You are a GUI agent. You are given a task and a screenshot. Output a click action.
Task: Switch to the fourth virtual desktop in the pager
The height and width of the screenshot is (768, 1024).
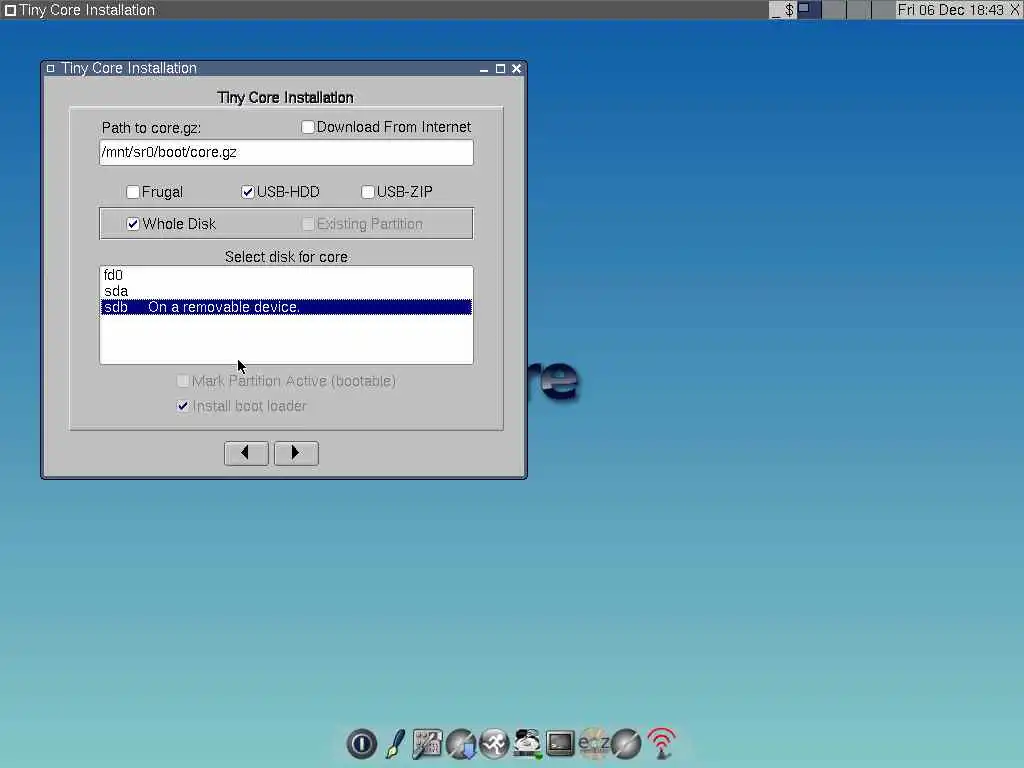(884, 10)
